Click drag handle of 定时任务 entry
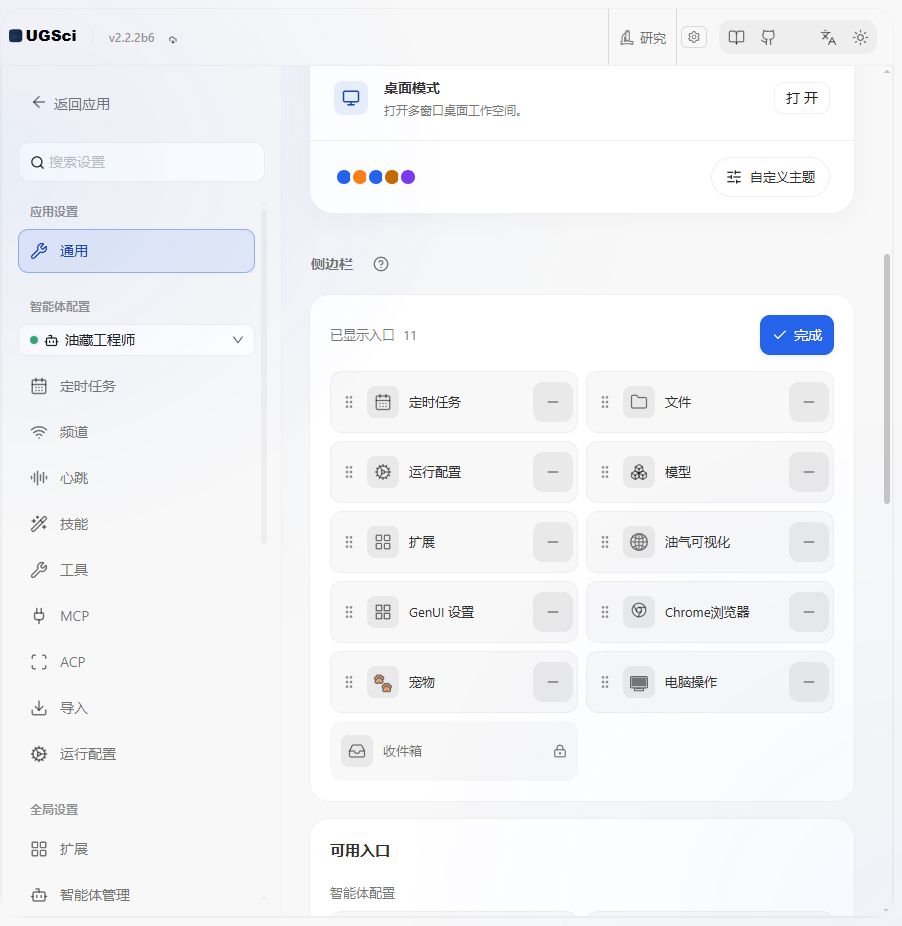This screenshot has height=926, width=902. [349, 402]
